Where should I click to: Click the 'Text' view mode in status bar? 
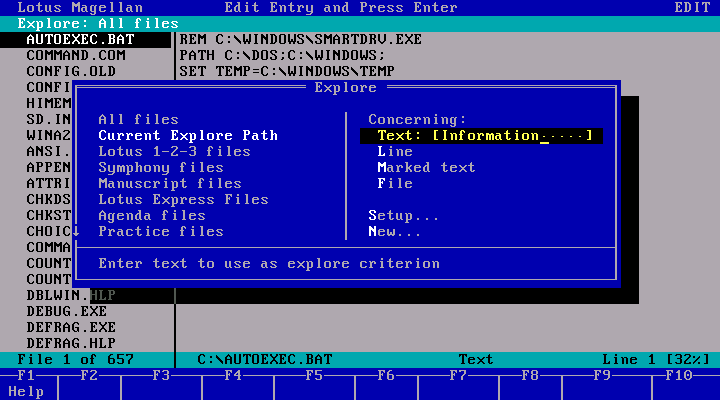coord(476,360)
